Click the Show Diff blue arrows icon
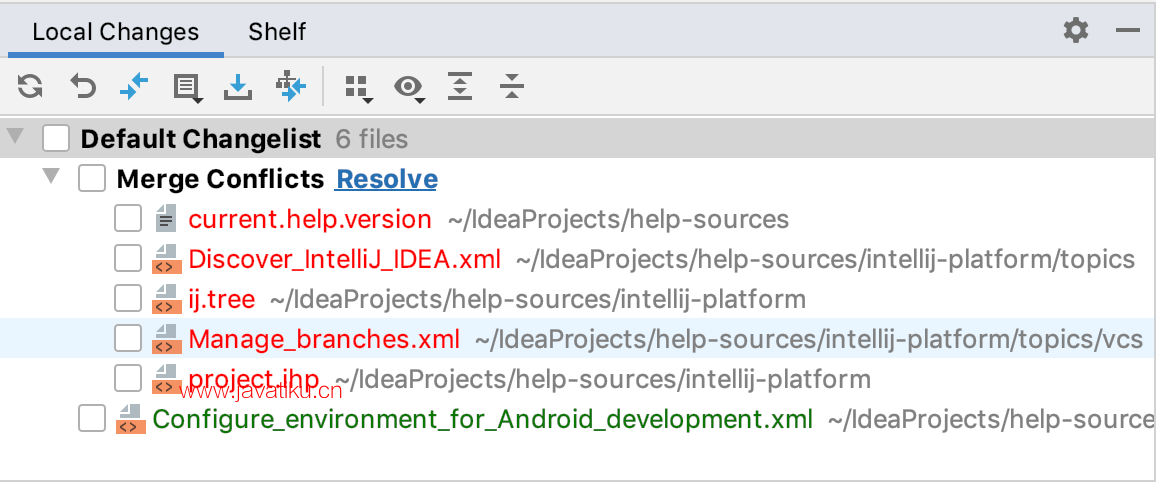Viewport: 1156px width, 482px height. [134, 86]
